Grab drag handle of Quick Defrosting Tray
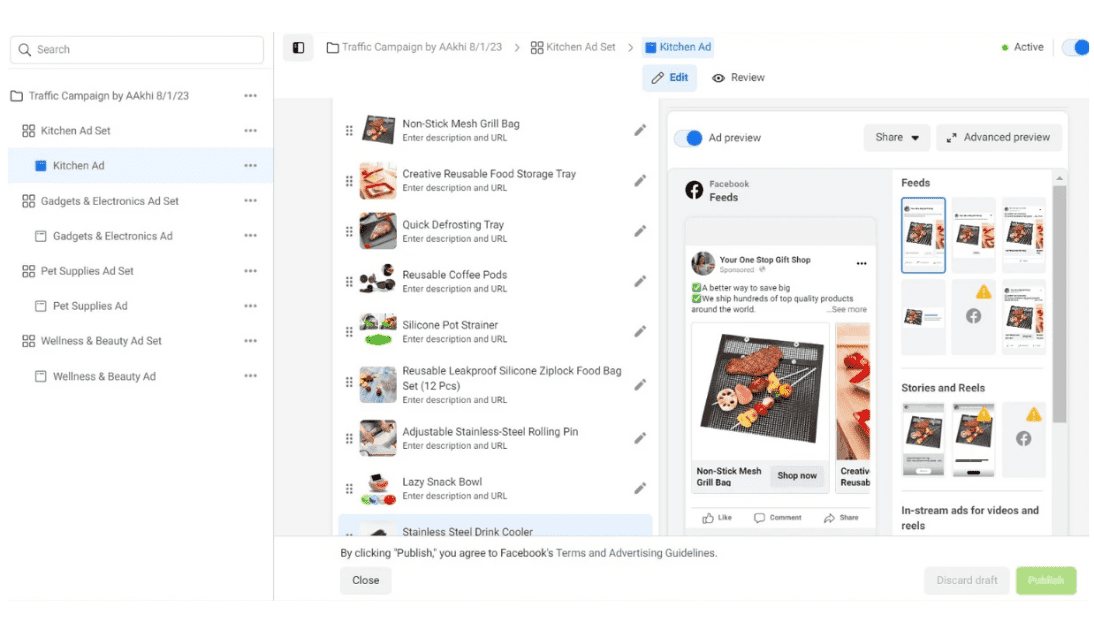The width and height of the screenshot is (1094, 625). 349,231
